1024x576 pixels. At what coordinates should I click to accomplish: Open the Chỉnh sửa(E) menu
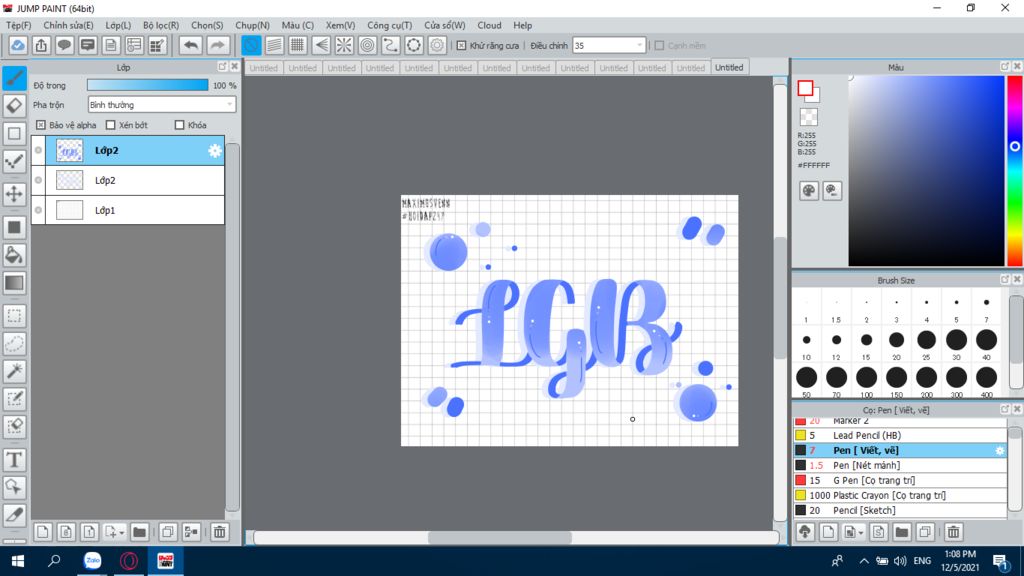tap(68, 25)
